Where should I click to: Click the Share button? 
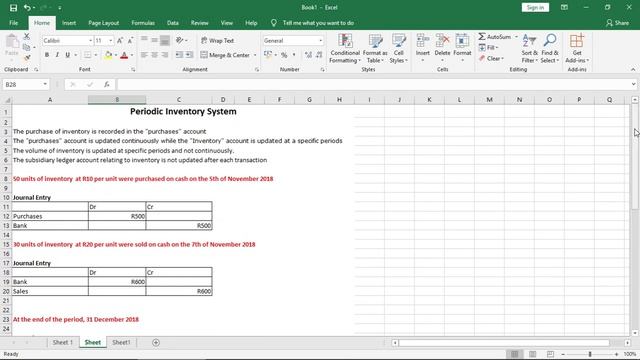click(x=617, y=23)
